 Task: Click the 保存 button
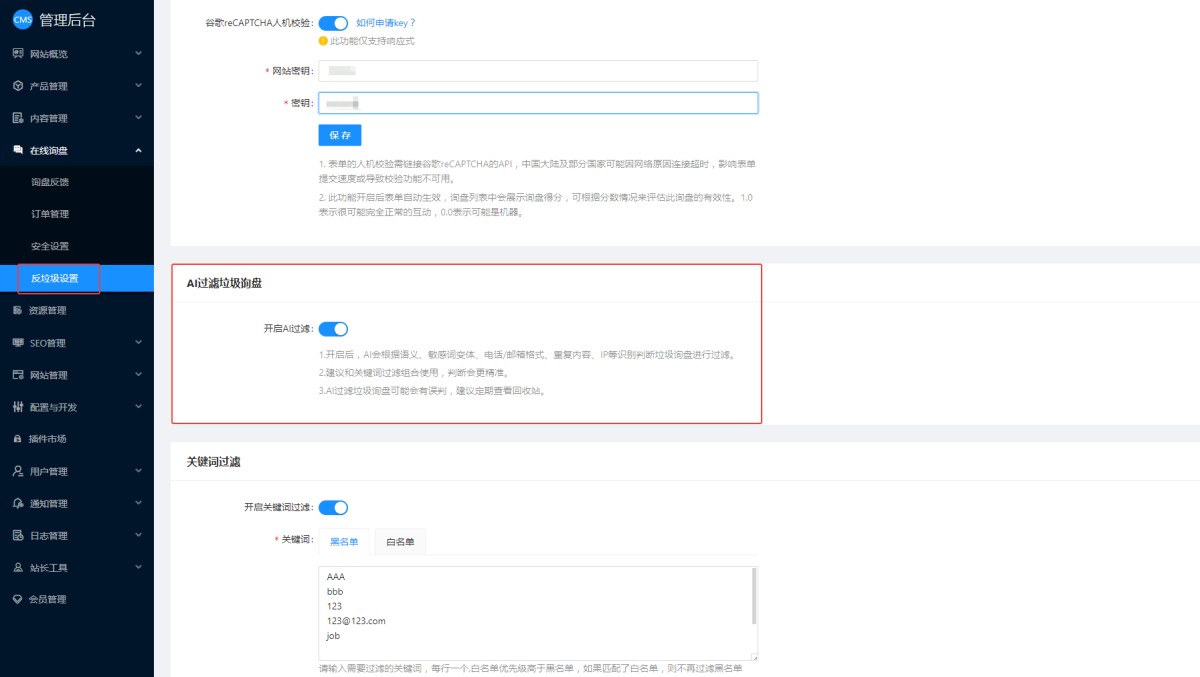click(340, 135)
